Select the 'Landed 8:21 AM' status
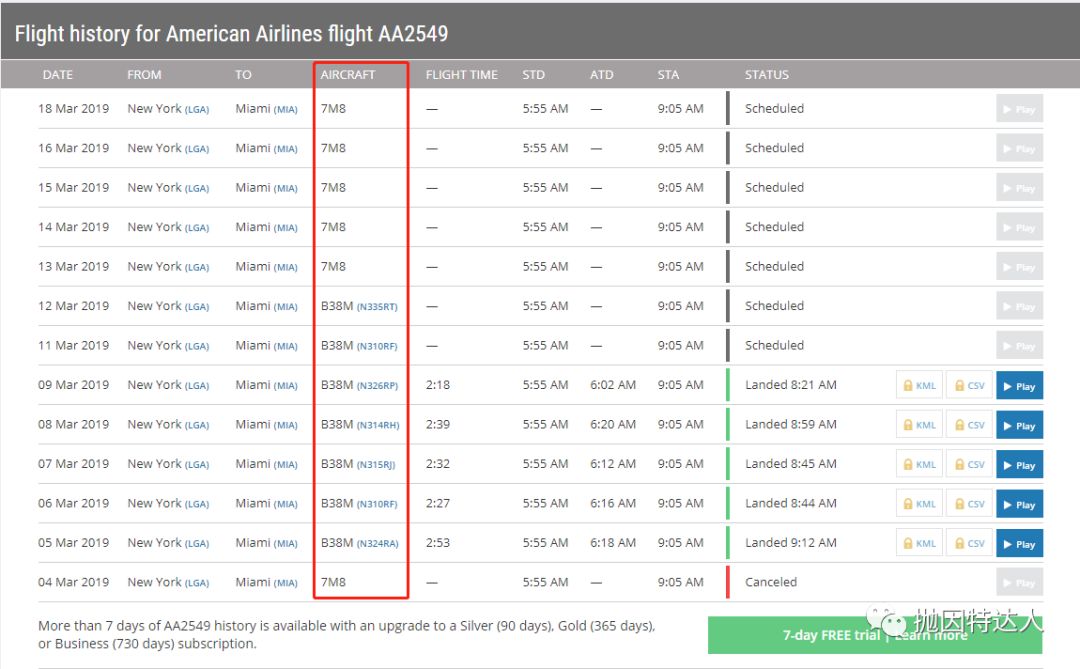 791,385
